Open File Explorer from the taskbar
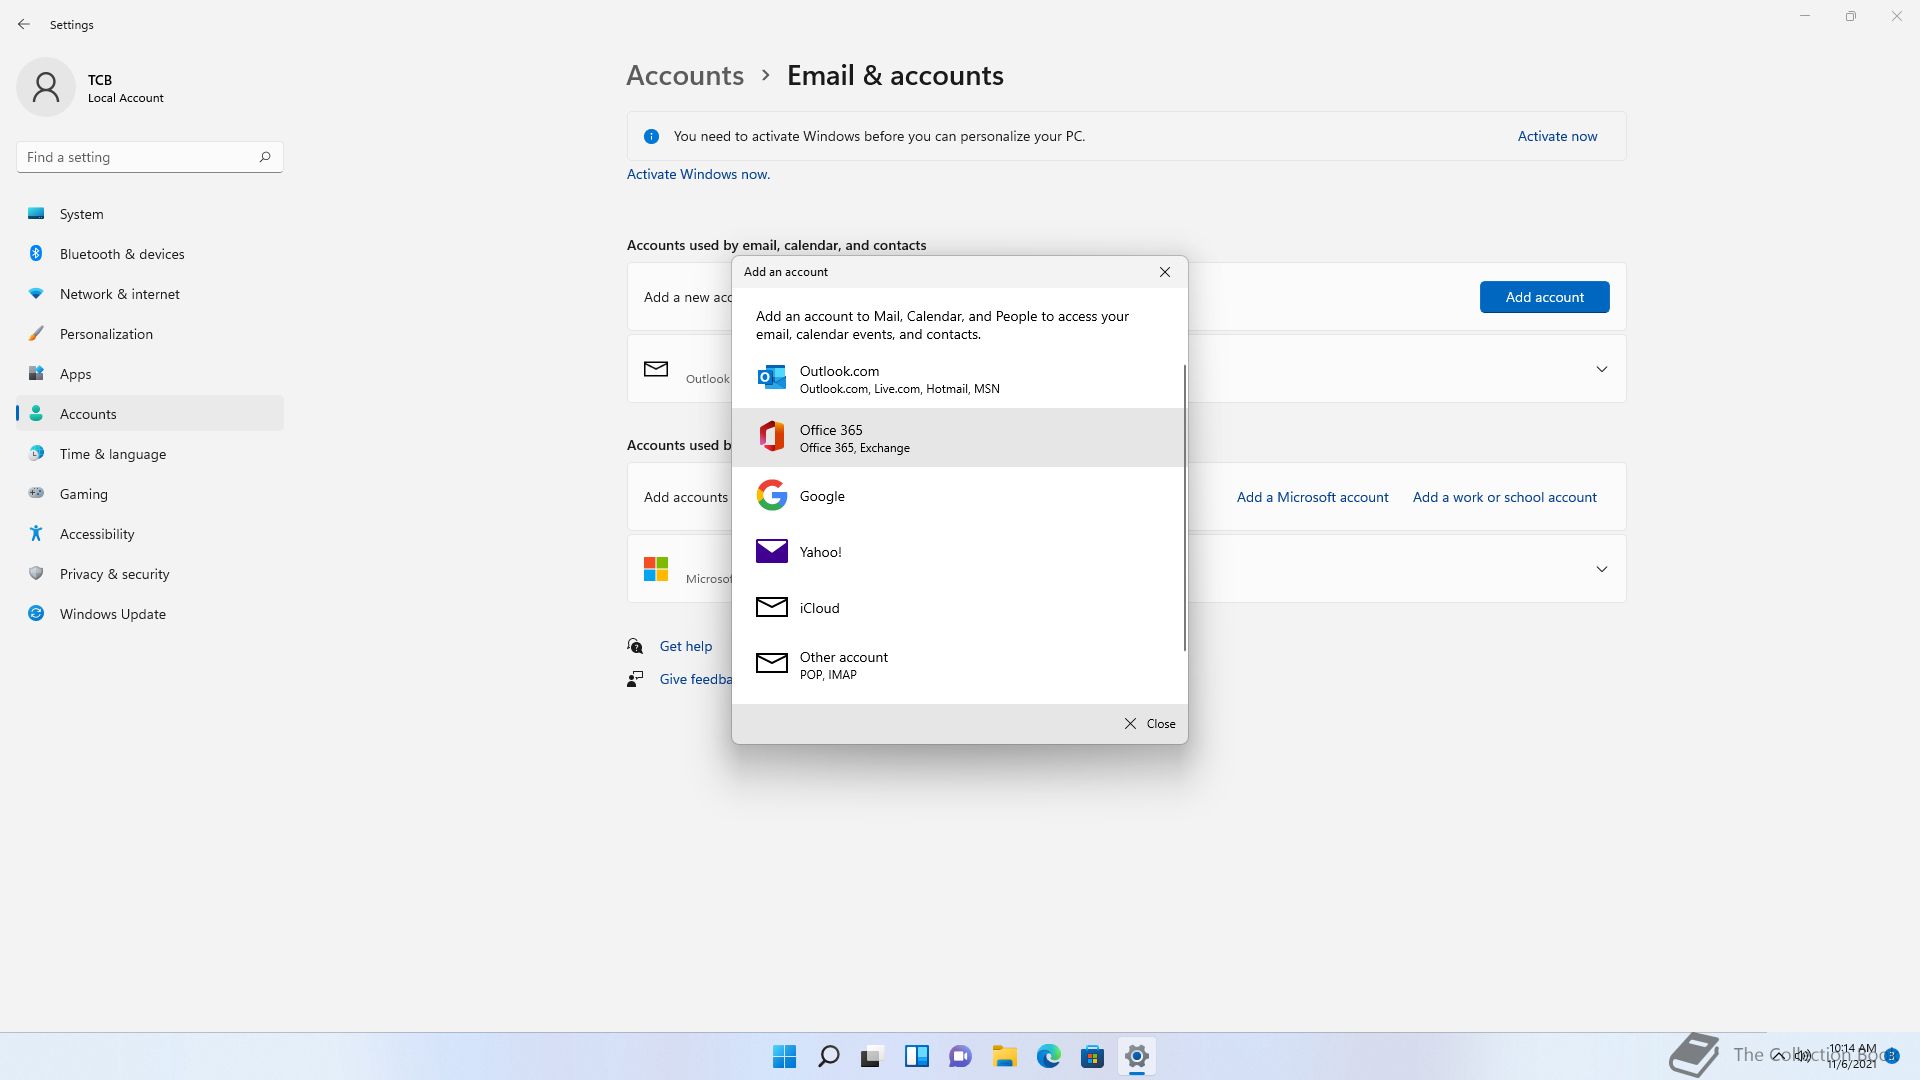The width and height of the screenshot is (1920, 1080). [1004, 1056]
